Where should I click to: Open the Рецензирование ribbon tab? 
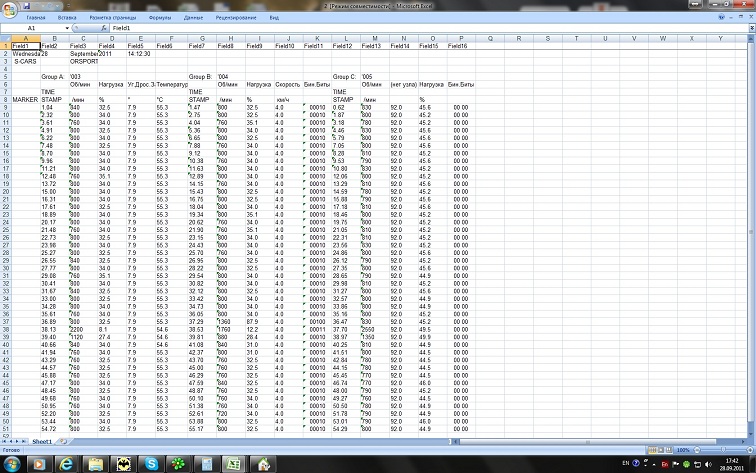(x=236, y=17)
